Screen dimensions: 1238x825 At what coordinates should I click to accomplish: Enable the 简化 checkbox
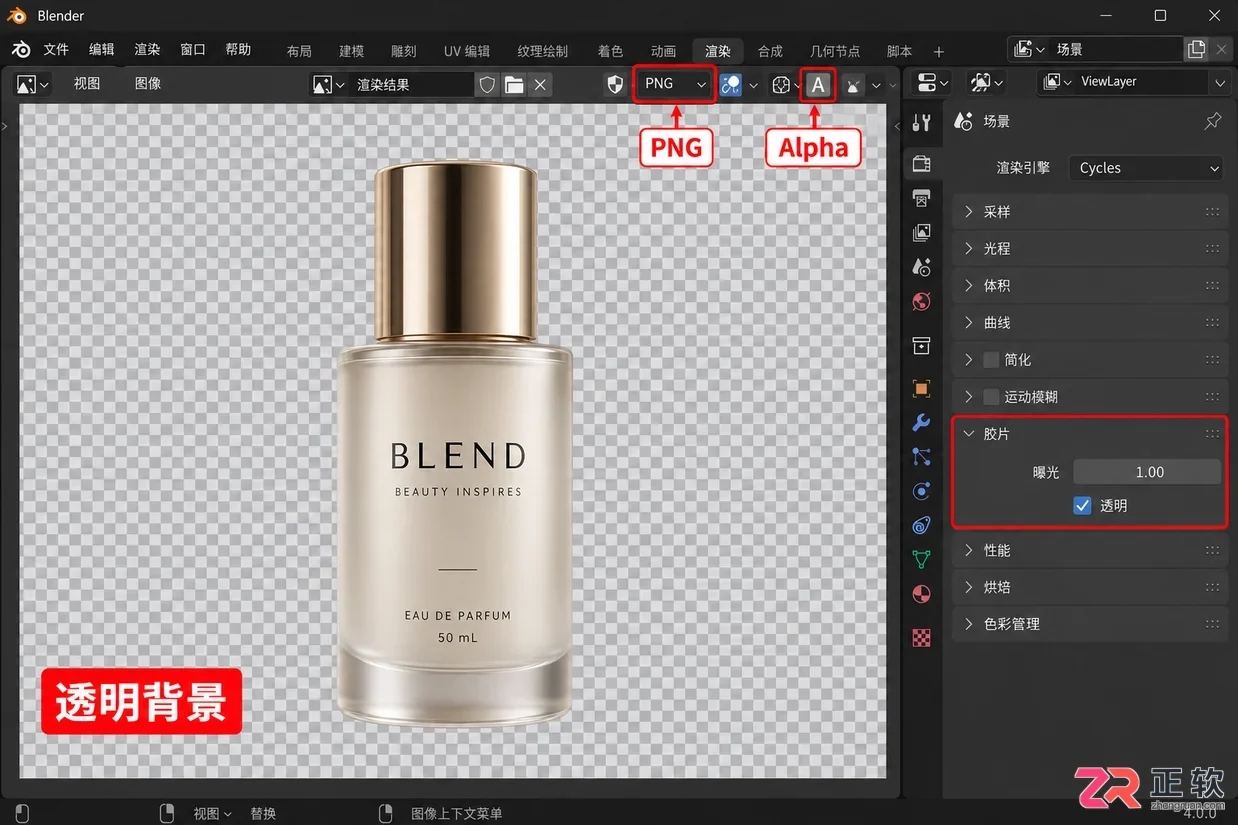(x=991, y=360)
